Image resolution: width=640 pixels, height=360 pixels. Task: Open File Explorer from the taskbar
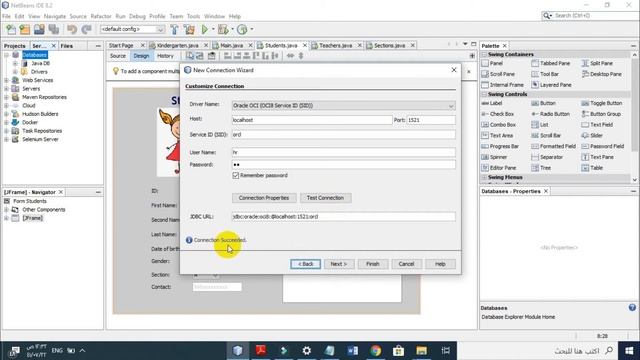click(421, 351)
